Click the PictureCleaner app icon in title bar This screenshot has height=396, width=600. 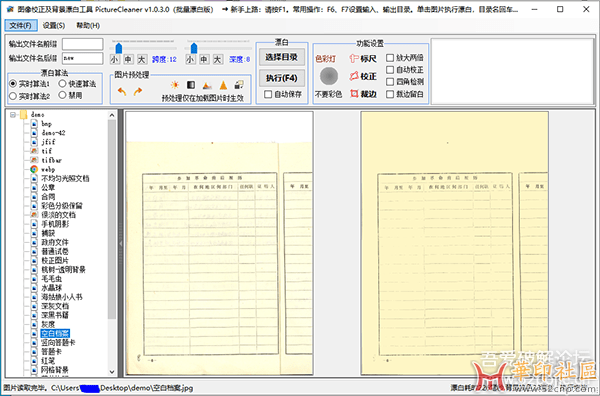tap(10, 9)
